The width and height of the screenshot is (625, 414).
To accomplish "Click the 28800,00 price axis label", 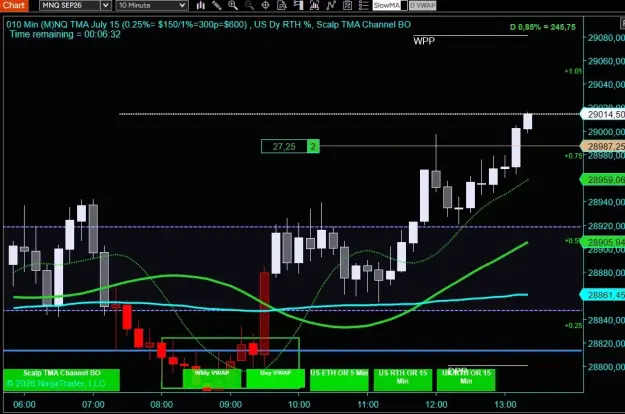I will click(606, 367).
